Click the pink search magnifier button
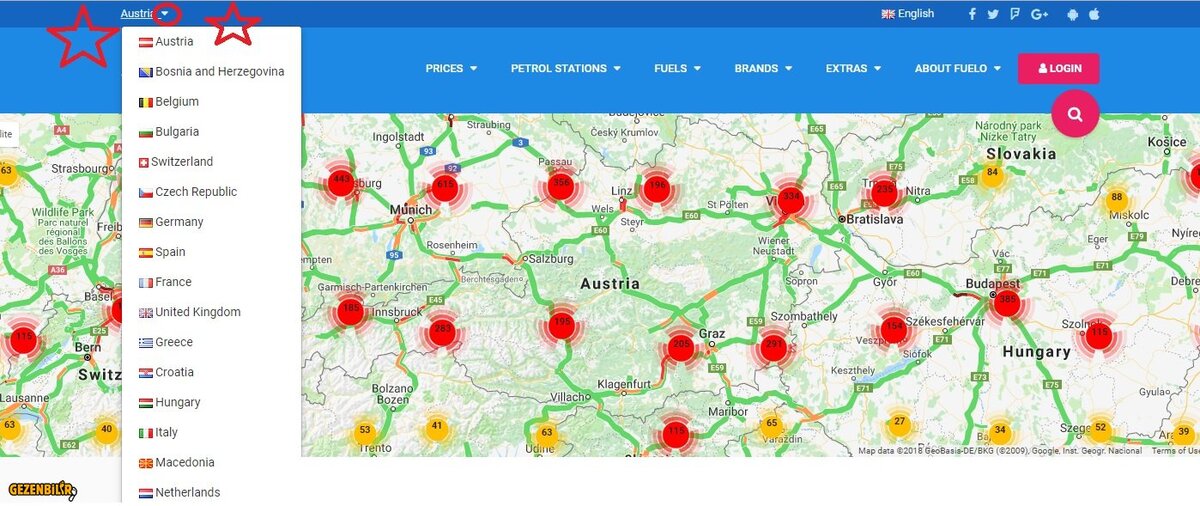Viewport: 1200px width, 506px height. tap(1075, 114)
